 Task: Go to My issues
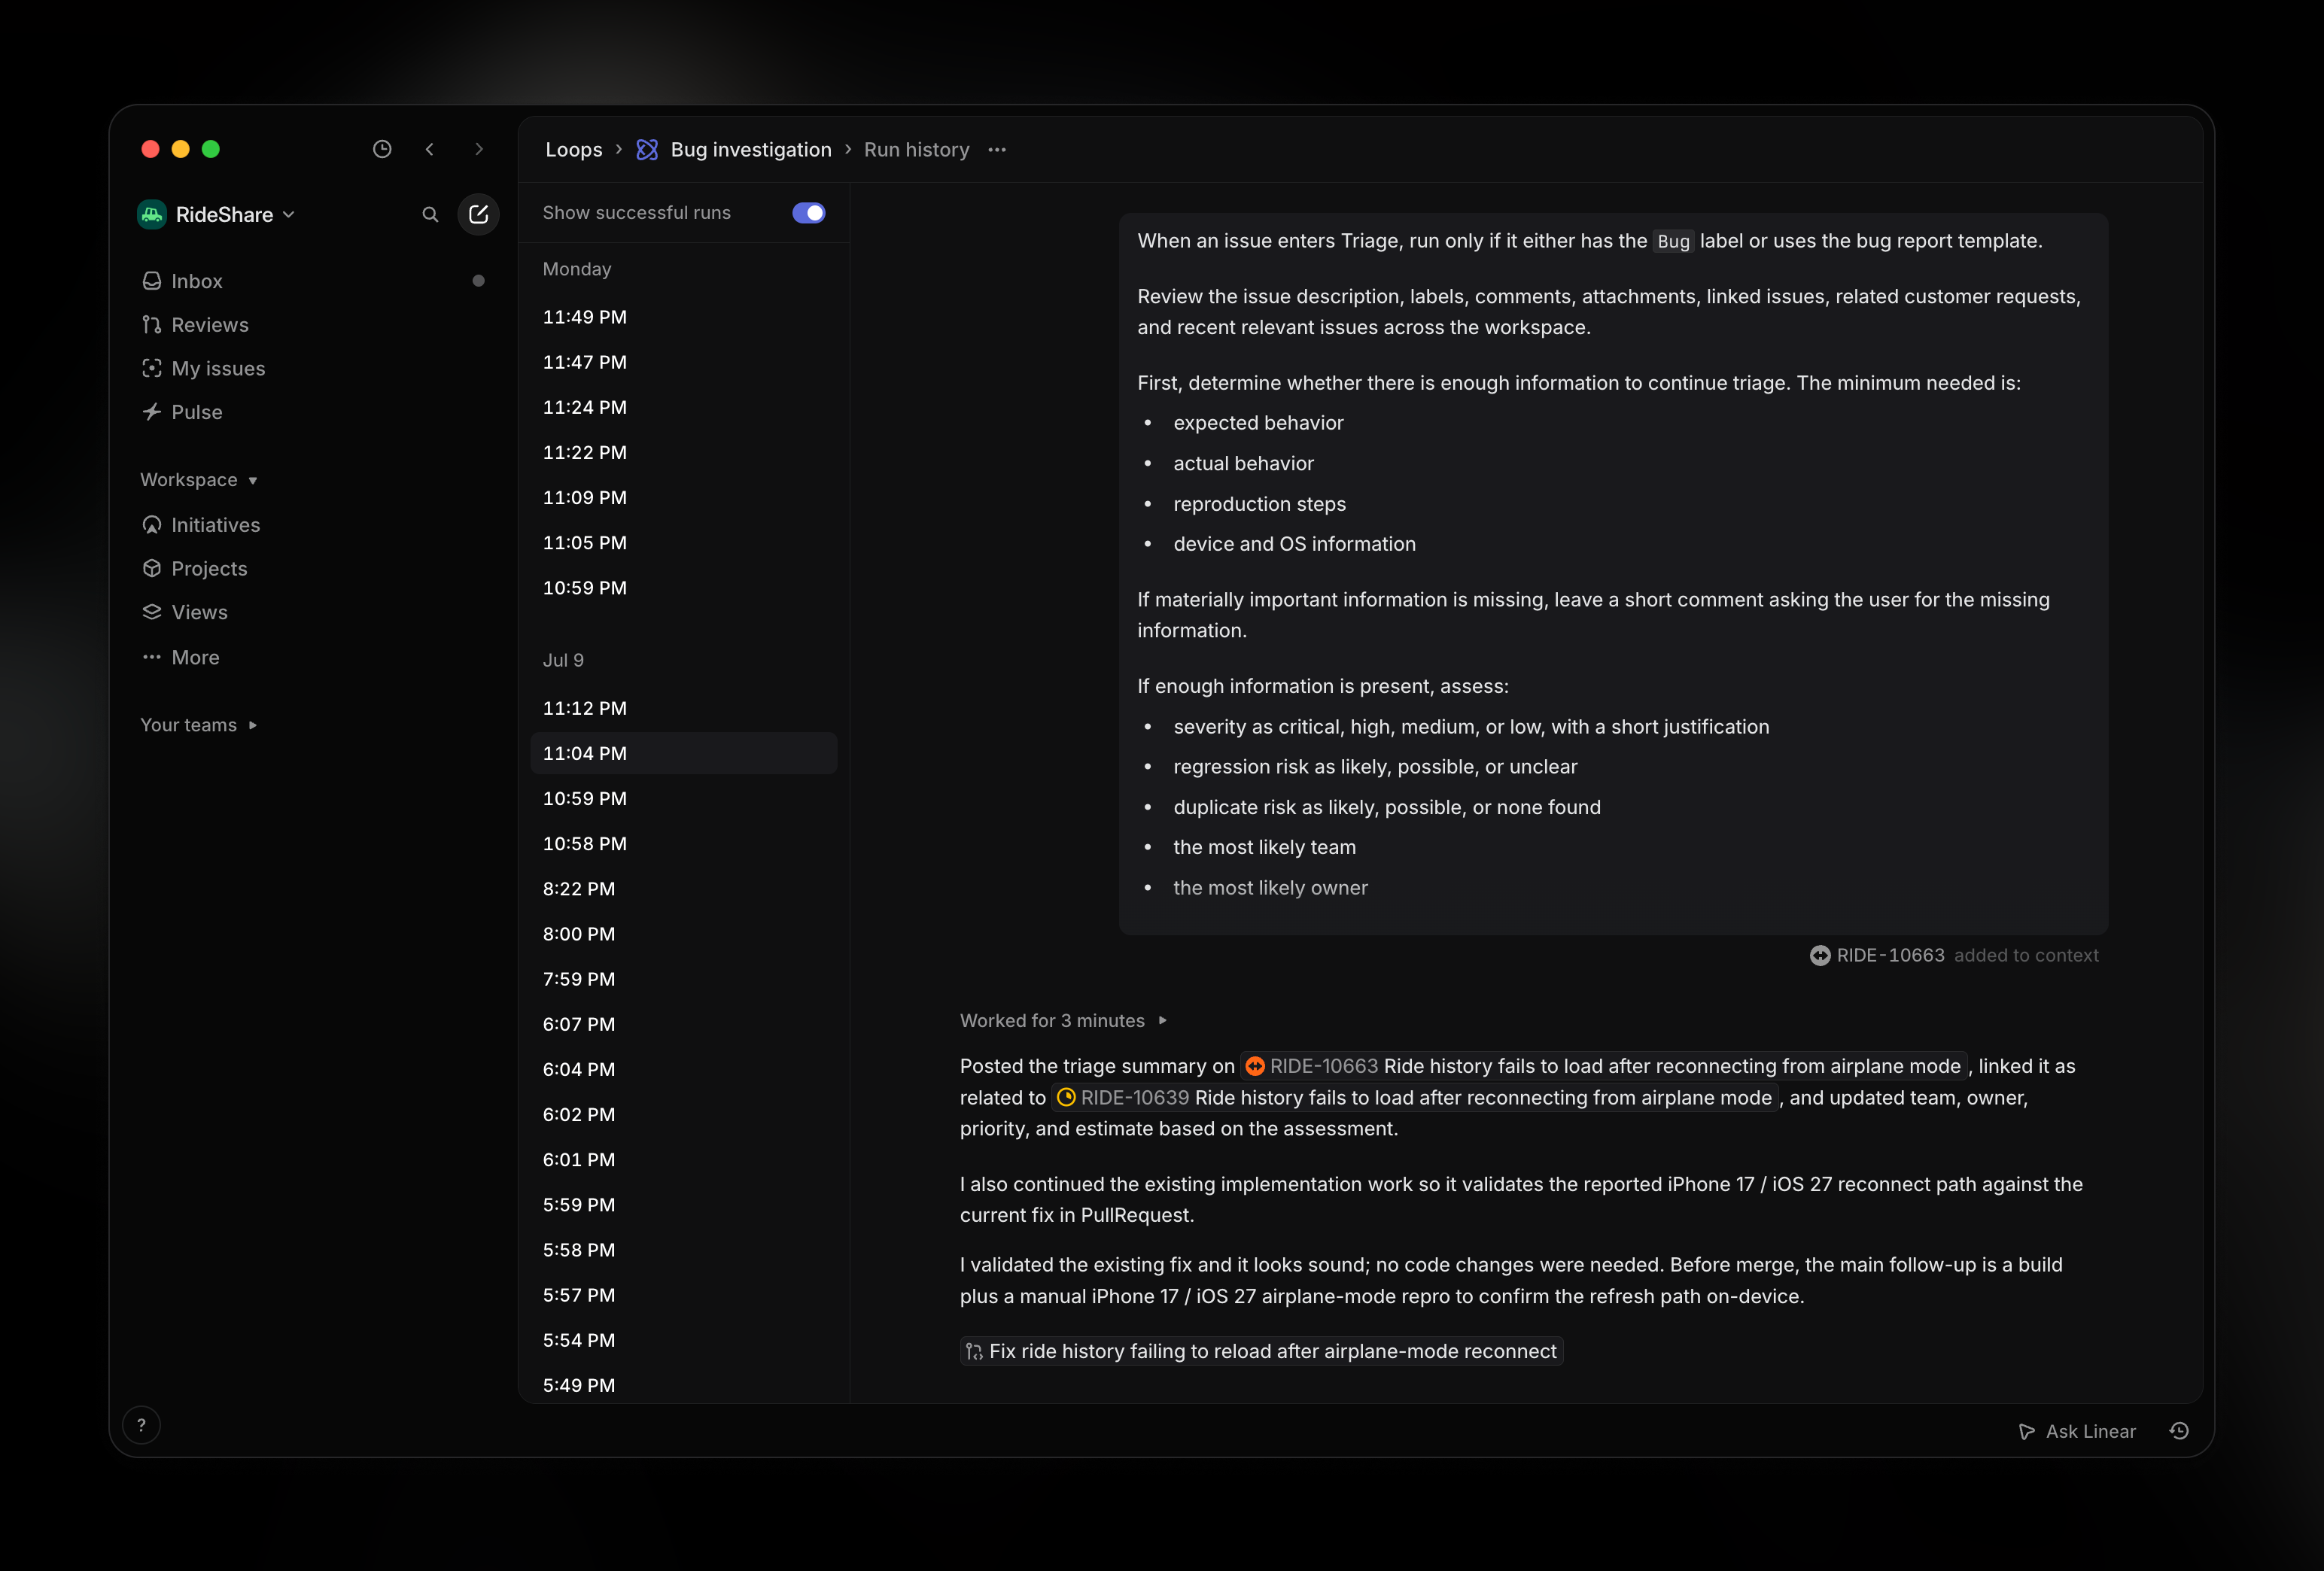[312, 368]
